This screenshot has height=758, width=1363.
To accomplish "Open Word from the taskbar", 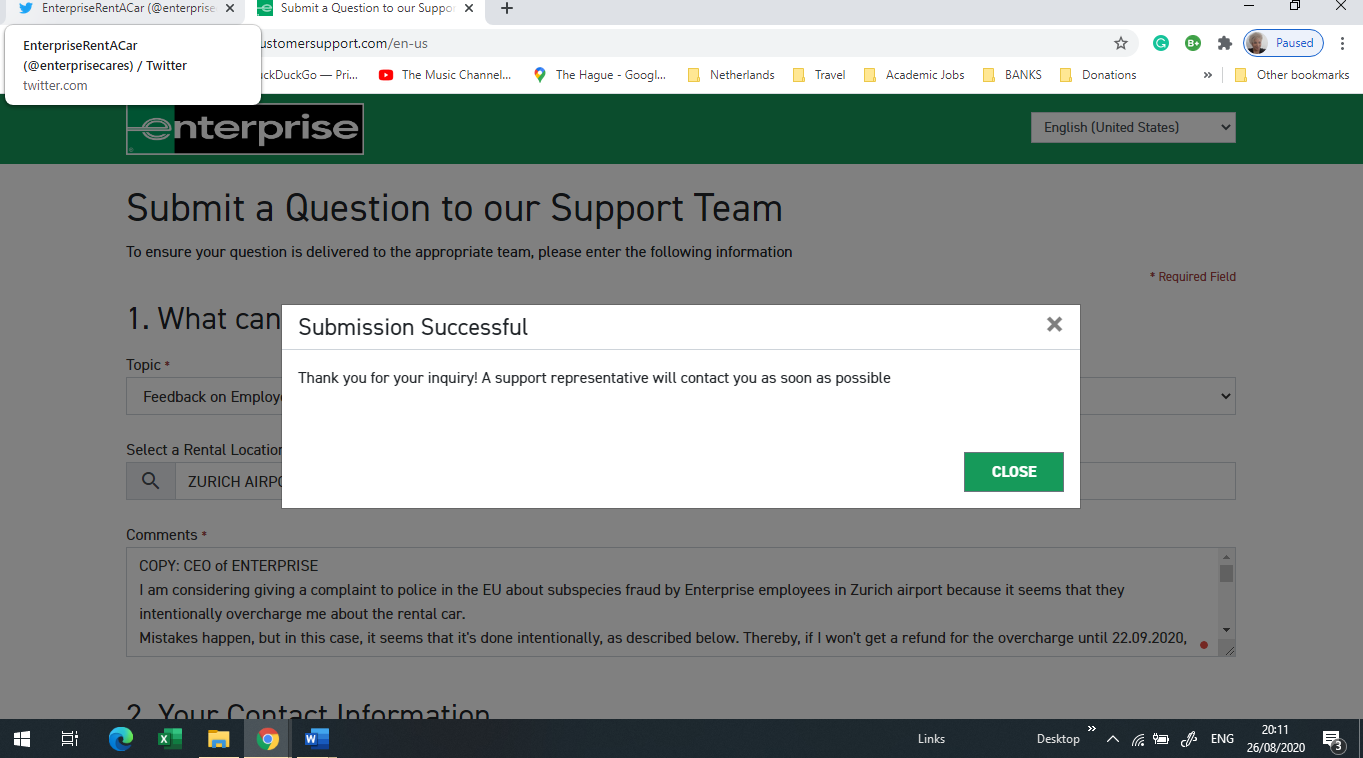I will click(316, 739).
